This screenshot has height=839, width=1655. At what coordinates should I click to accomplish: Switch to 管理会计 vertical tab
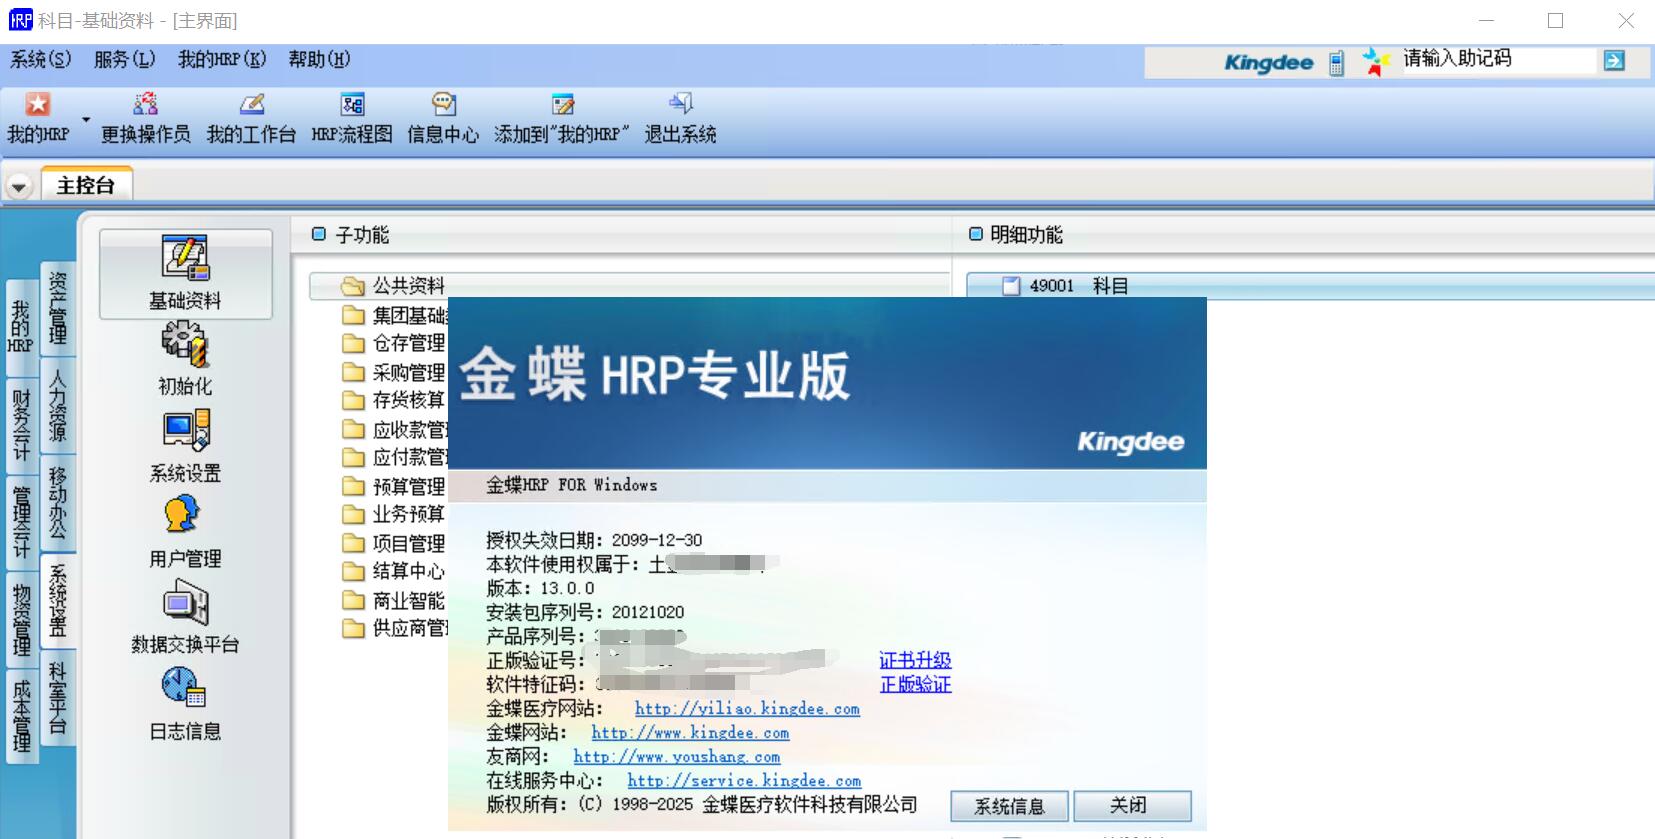click(21, 521)
